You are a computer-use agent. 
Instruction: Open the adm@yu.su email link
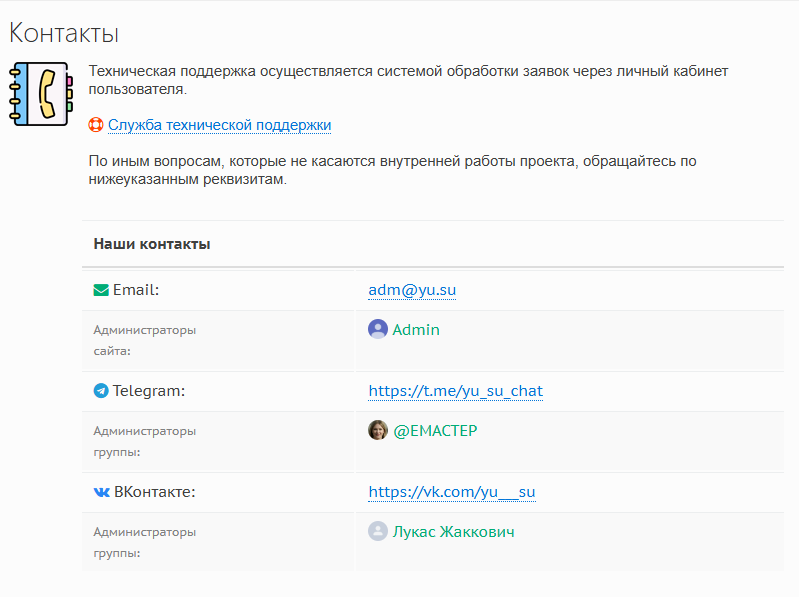pyautogui.click(x=412, y=290)
